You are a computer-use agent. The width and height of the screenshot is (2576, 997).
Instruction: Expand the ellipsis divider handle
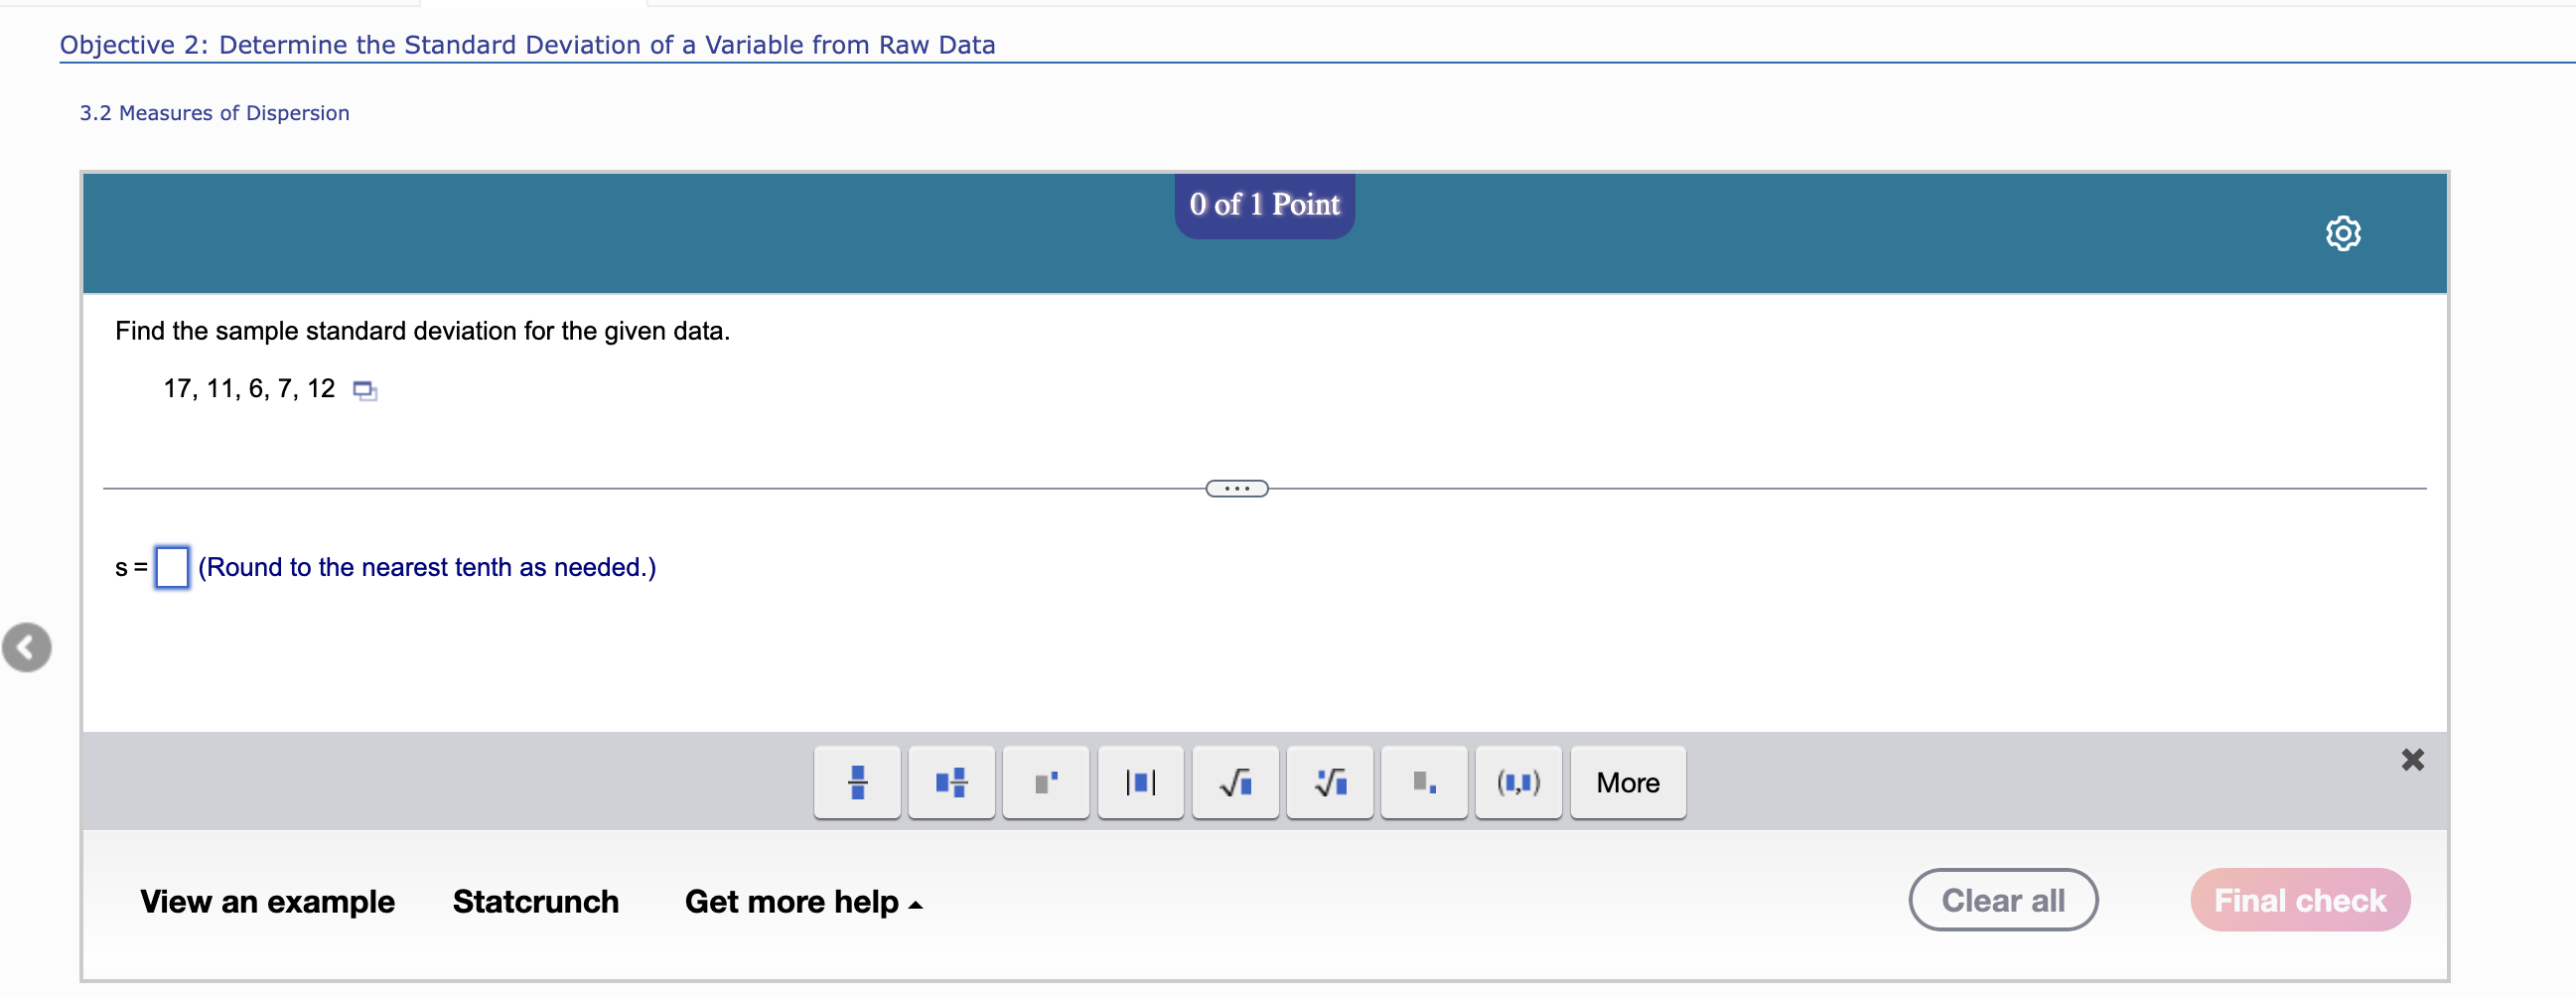pyautogui.click(x=1236, y=488)
